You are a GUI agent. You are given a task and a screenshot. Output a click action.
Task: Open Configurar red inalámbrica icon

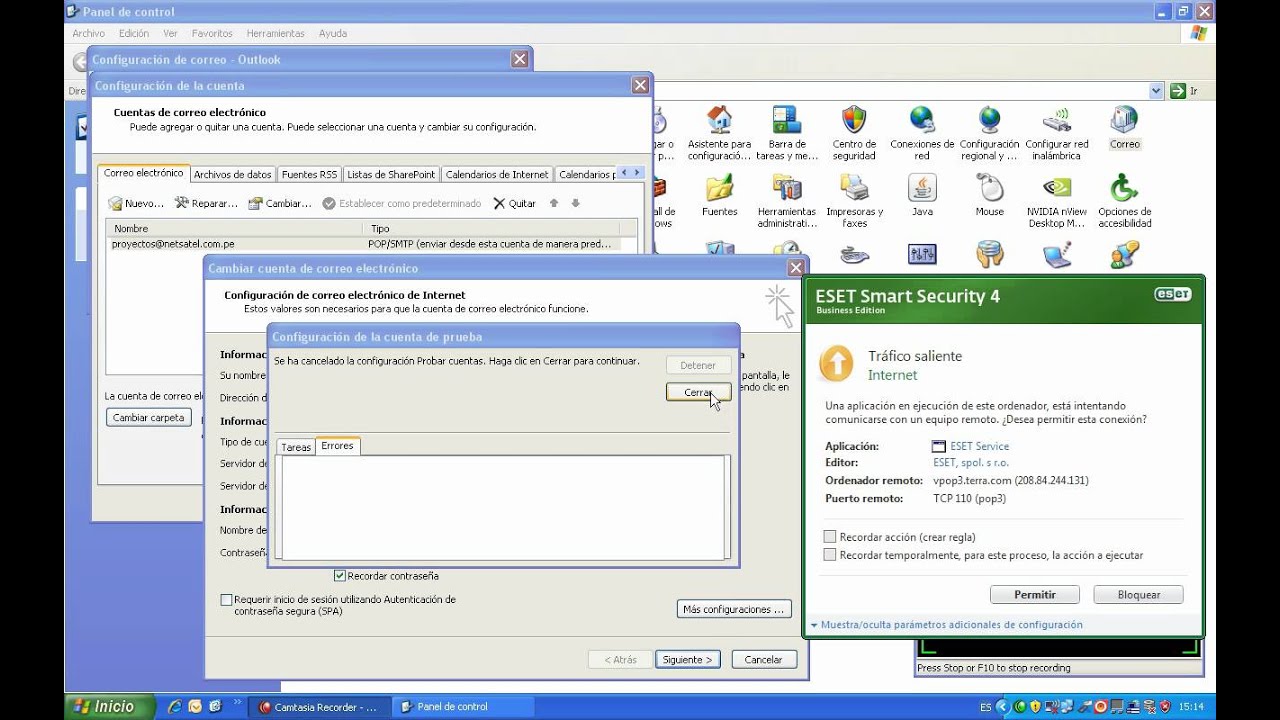(x=1057, y=132)
